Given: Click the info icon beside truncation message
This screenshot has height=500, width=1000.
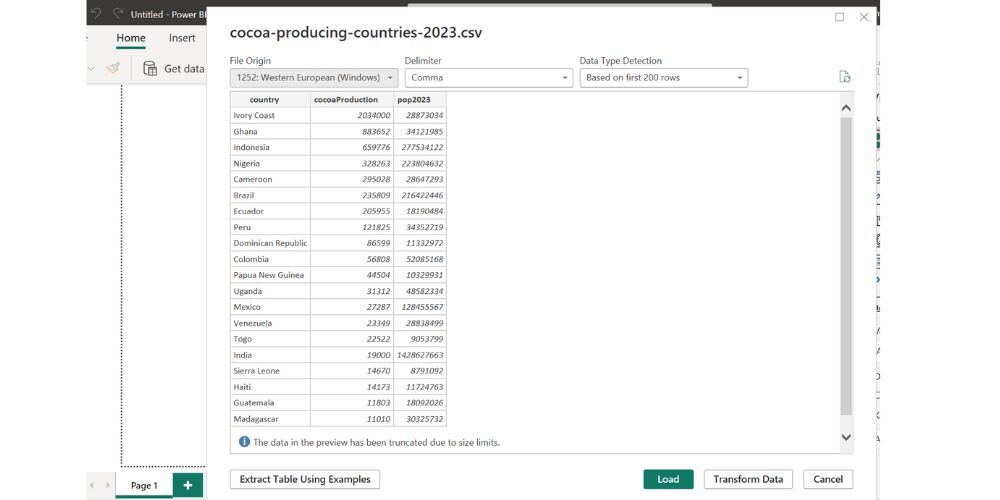Looking at the screenshot, I should point(243,442).
